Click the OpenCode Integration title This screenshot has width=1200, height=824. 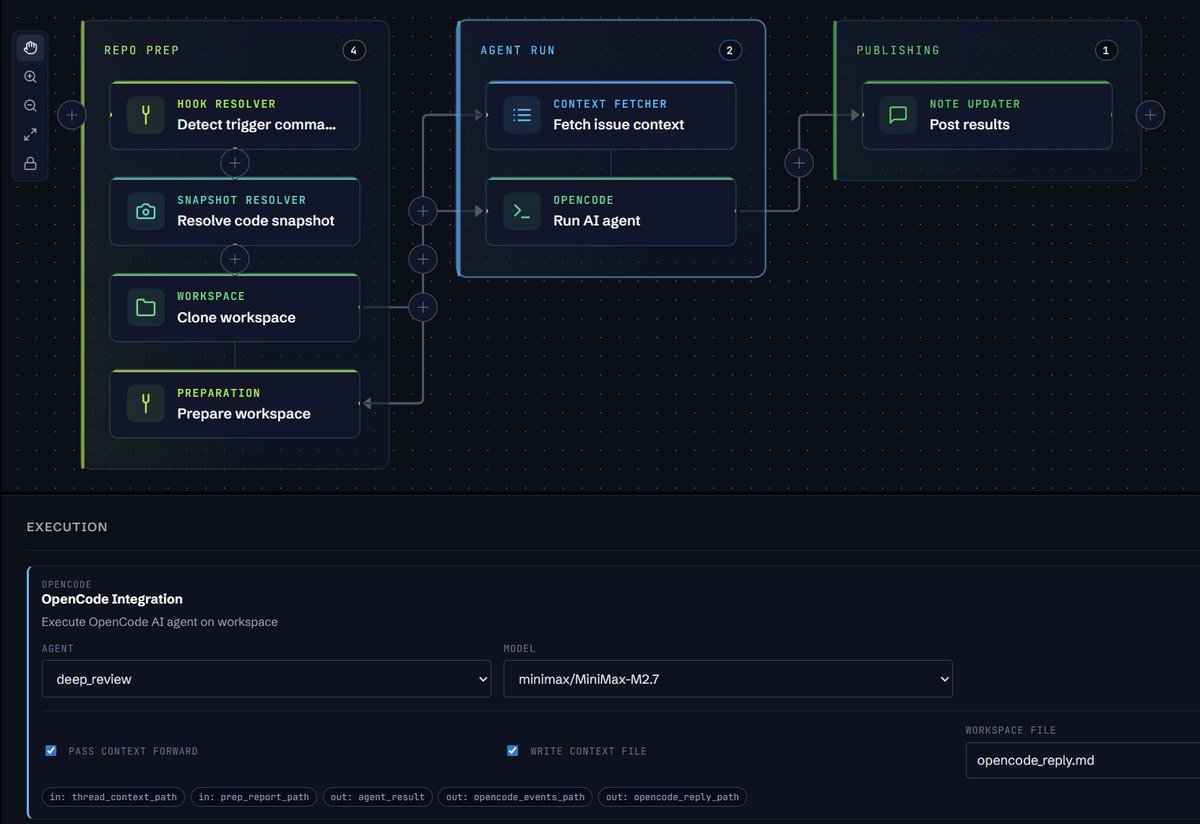pos(112,599)
